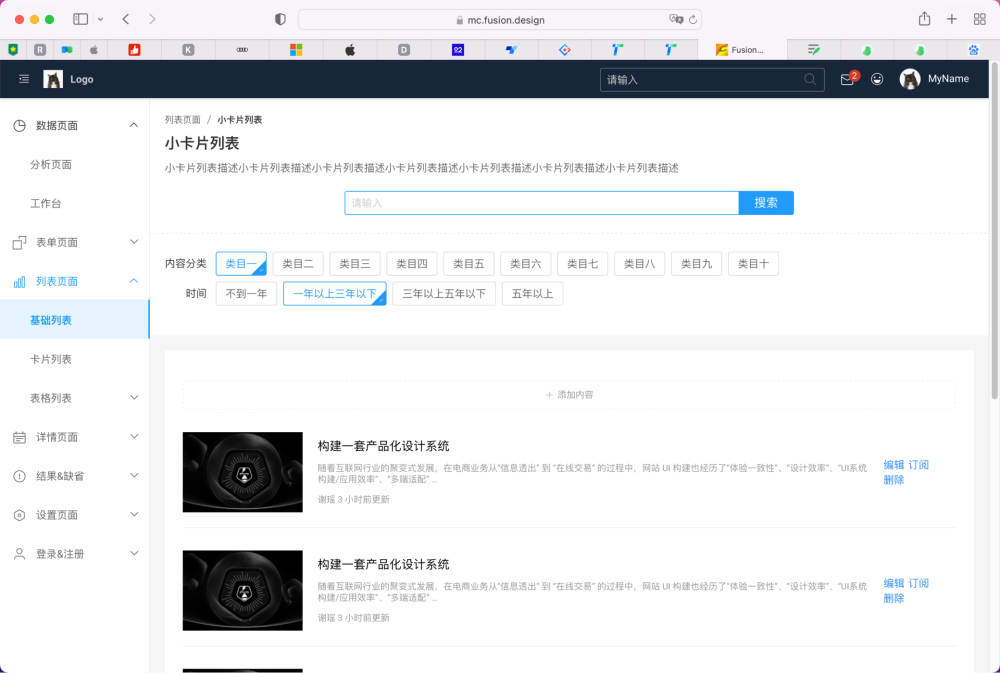The image size is (1000, 673).
Task: Click the blue 搜索 button
Action: point(766,202)
